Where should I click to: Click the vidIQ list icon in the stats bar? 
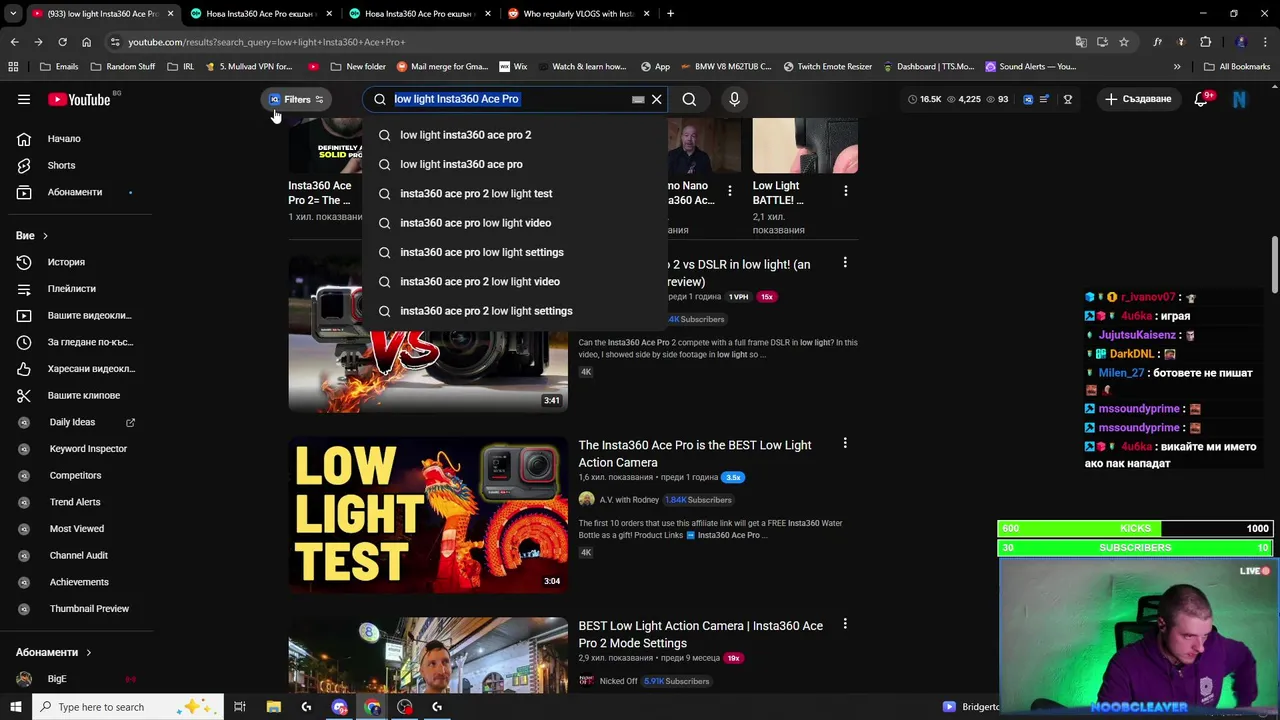pos(1044,99)
